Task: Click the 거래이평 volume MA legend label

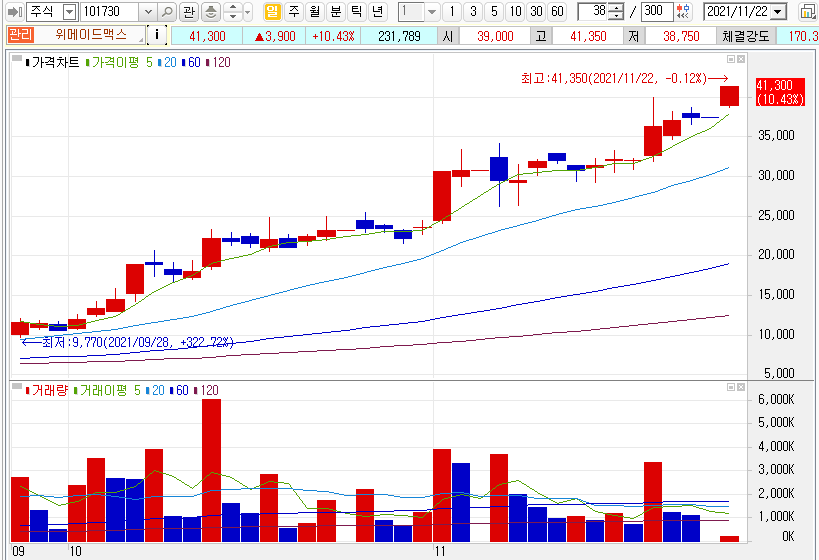Action: pos(103,390)
